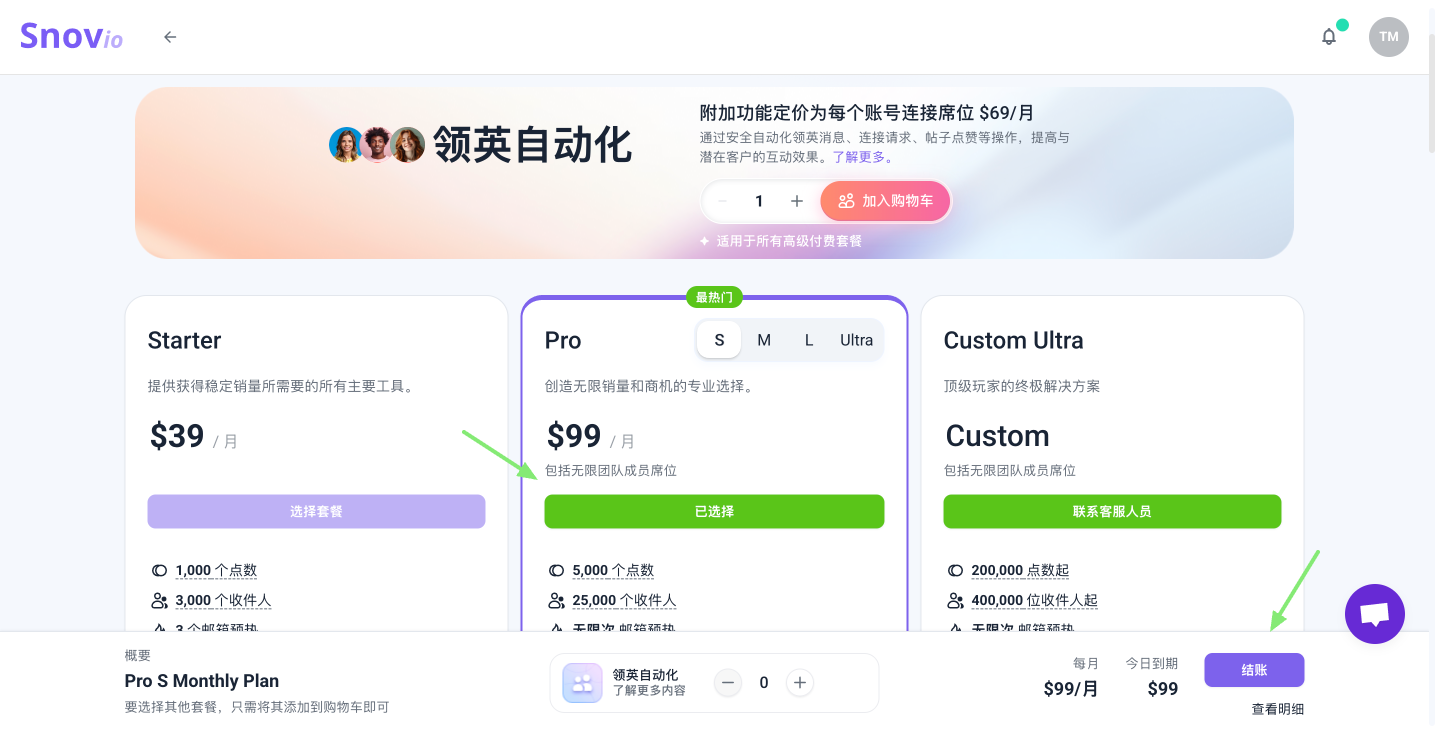
Task: Click the banner seat quantity field showing 1
Action: [x=759, y=201]
